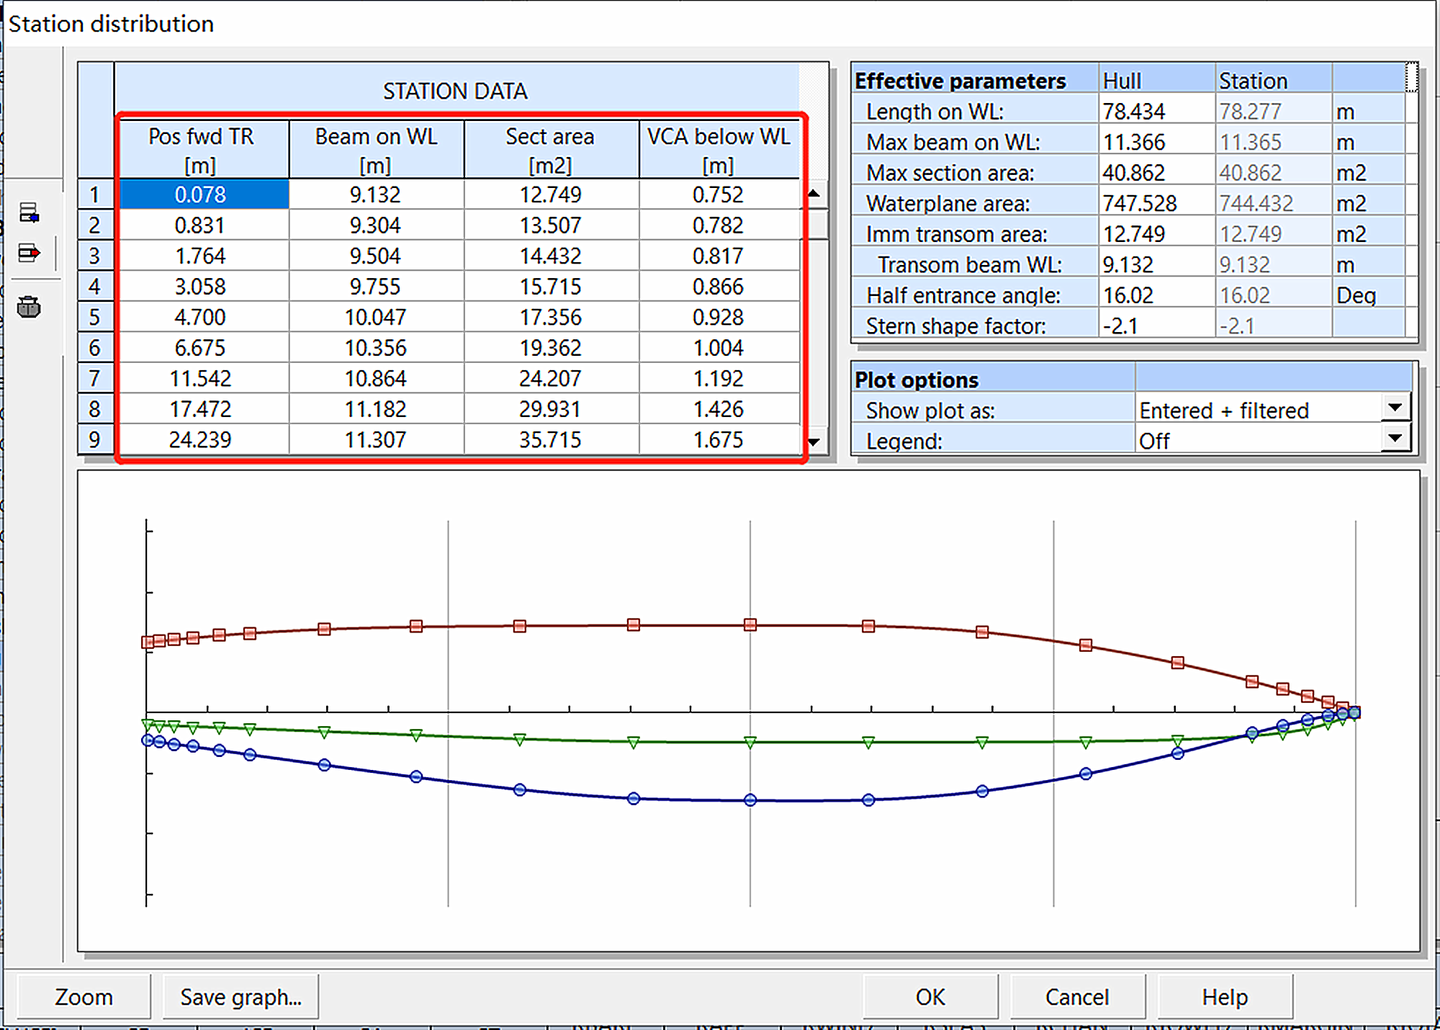Click the ship hull icon in sidebar
Screen dimensions: 1440x1030
[x=30, y=306]
